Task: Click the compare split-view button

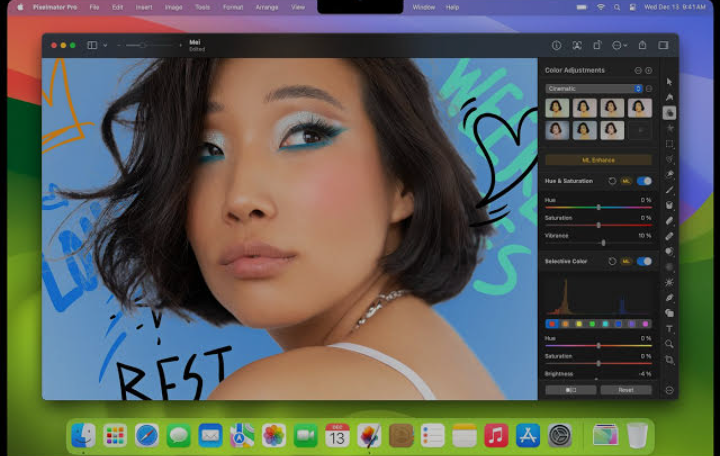Action: pyautogui.click(x=571, y=390)
